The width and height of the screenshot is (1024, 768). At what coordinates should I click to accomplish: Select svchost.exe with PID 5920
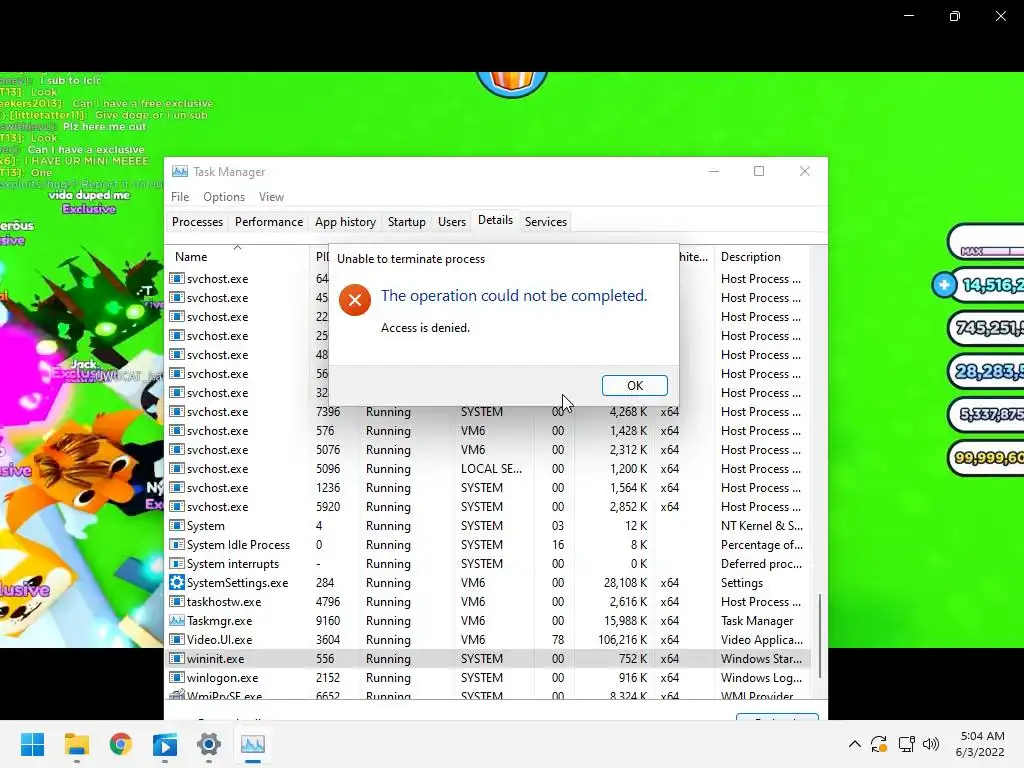click(488, 507)
